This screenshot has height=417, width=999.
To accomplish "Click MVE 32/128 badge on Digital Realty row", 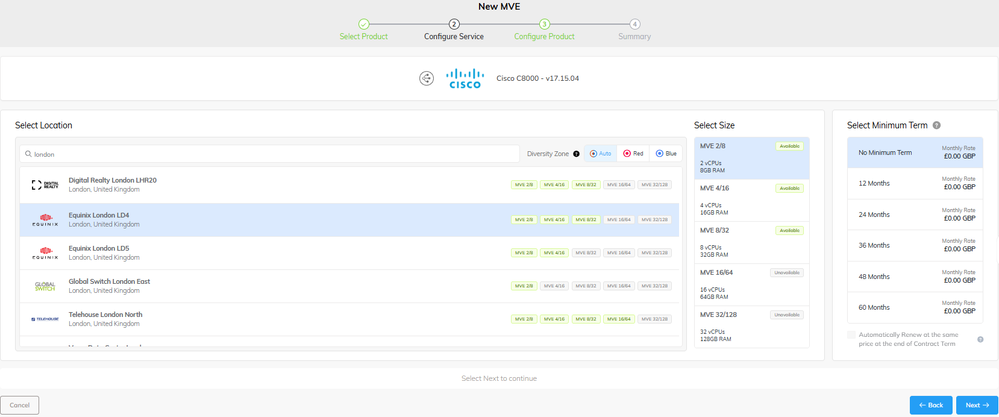I will click(x=654, y=185).
